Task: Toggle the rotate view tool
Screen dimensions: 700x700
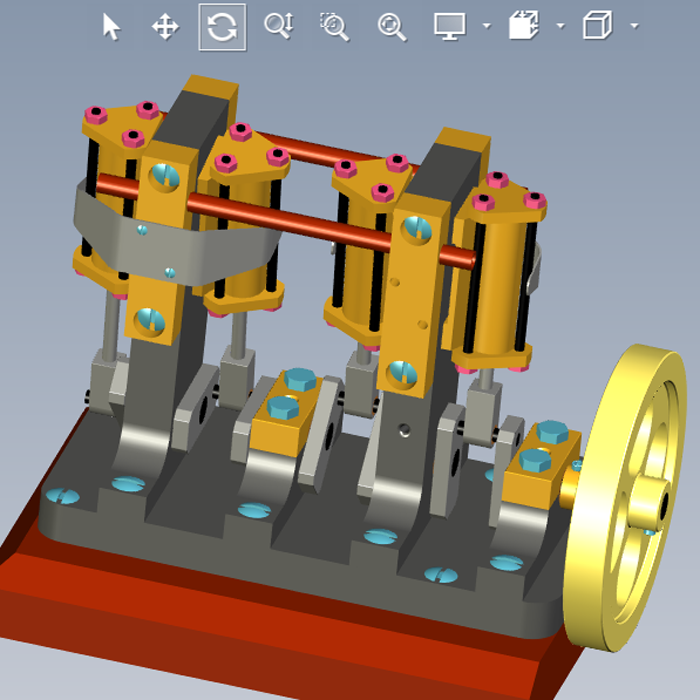Action: (222, 27)
